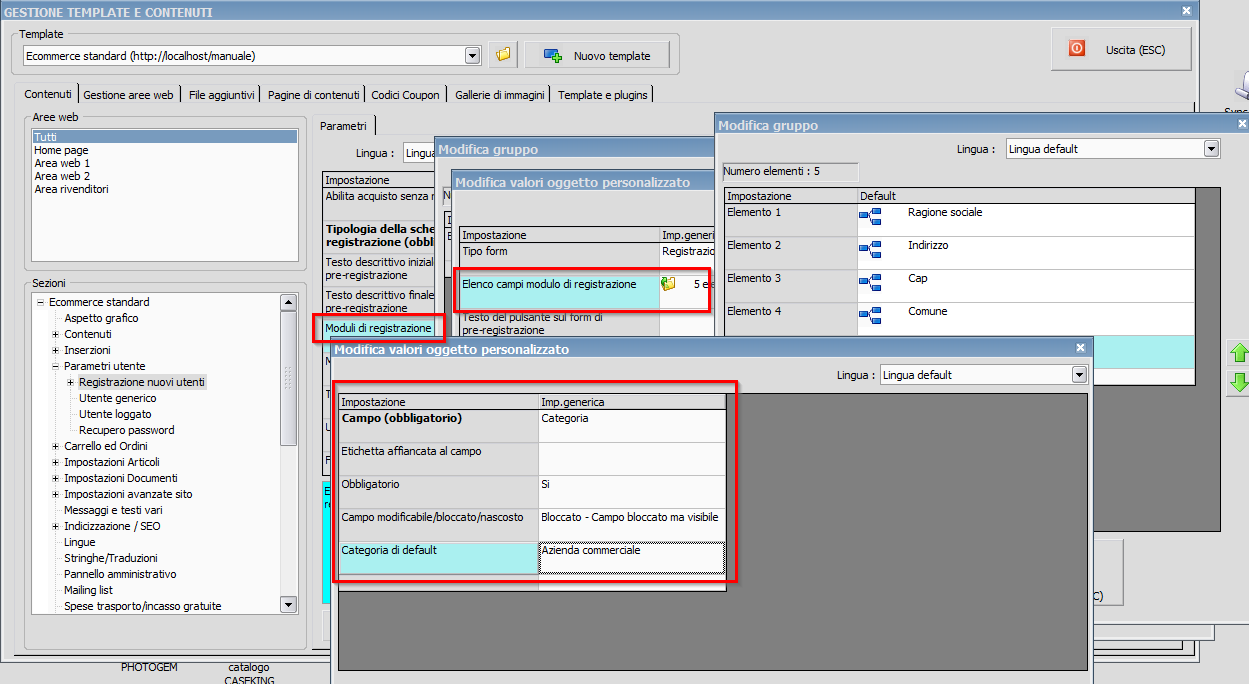This screenshot has width=1249, height=684.
Task: Click the Obbligatorio Si value cell
Action: coord(632,491)
